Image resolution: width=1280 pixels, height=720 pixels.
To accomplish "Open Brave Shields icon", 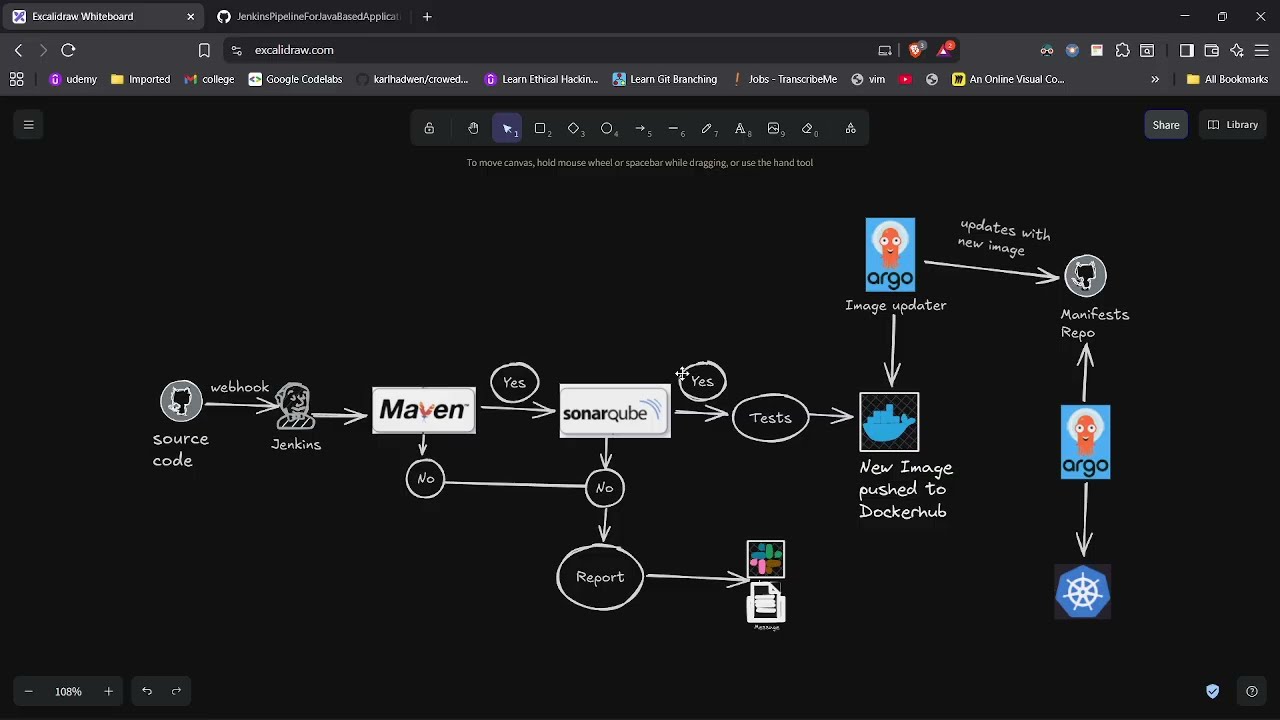I will [916, 50].
